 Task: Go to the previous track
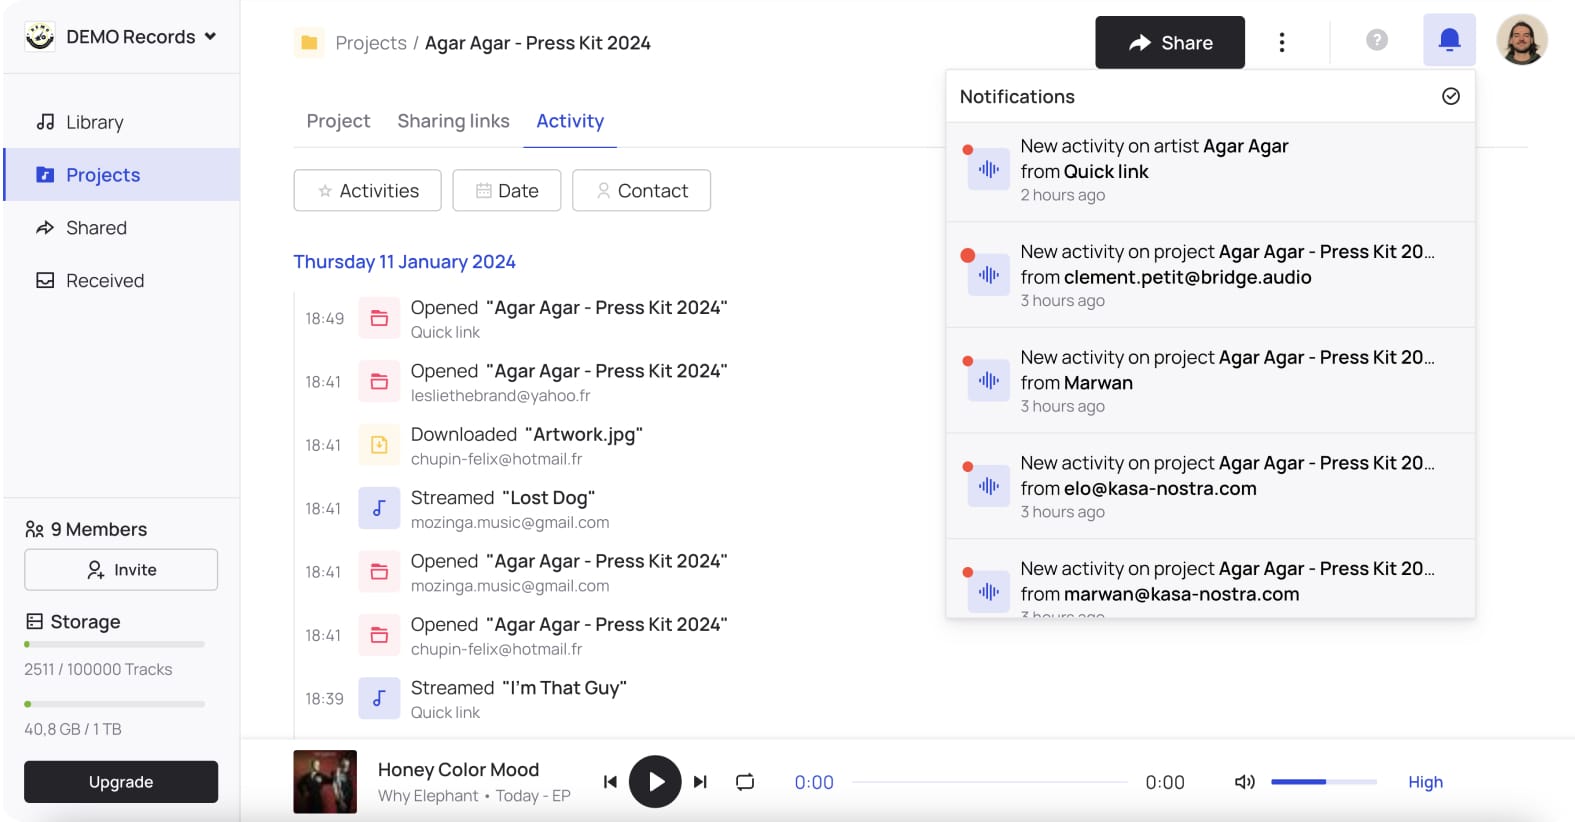pos(610,782)
